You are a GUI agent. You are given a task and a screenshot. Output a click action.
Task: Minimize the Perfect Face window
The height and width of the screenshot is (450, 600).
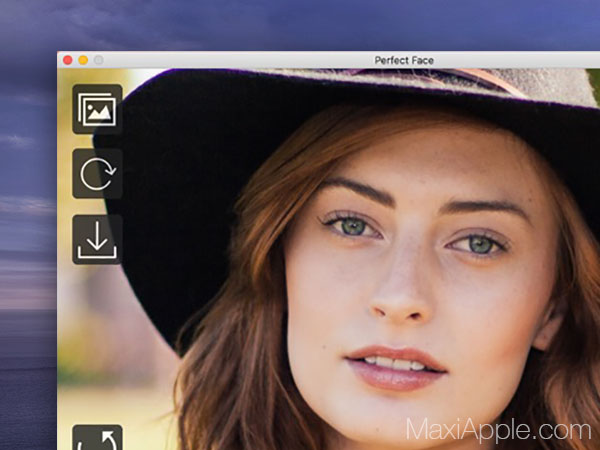click(x=83, y=60)
